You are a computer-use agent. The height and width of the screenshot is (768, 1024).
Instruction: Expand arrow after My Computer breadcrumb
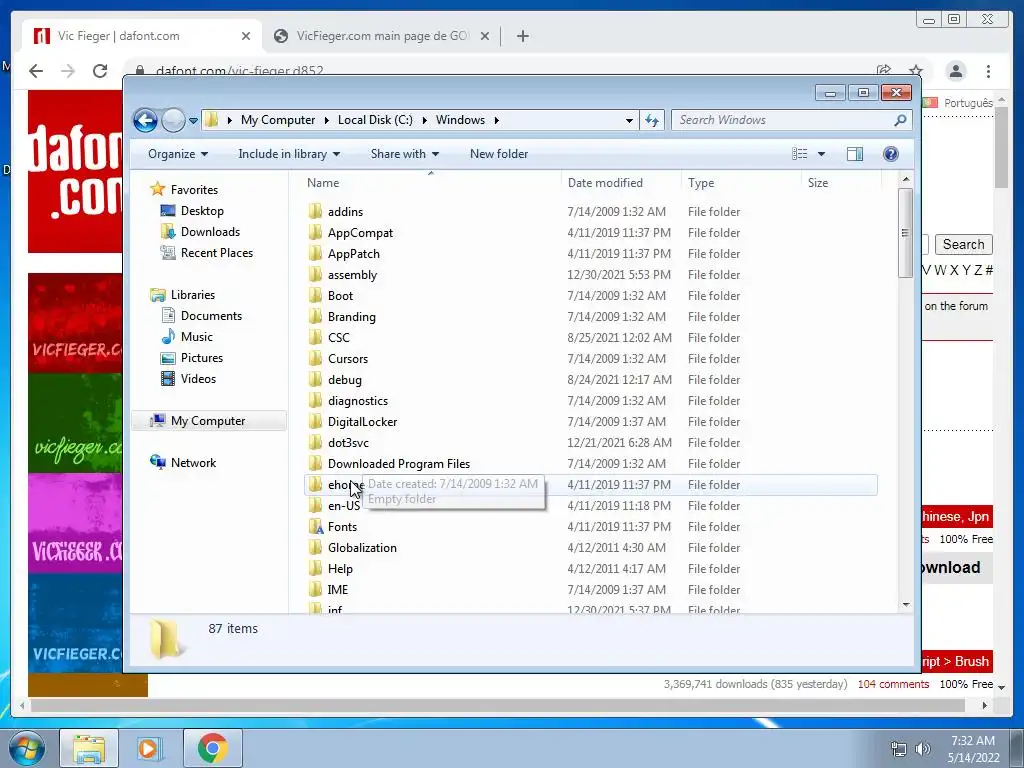pos(327,120)
